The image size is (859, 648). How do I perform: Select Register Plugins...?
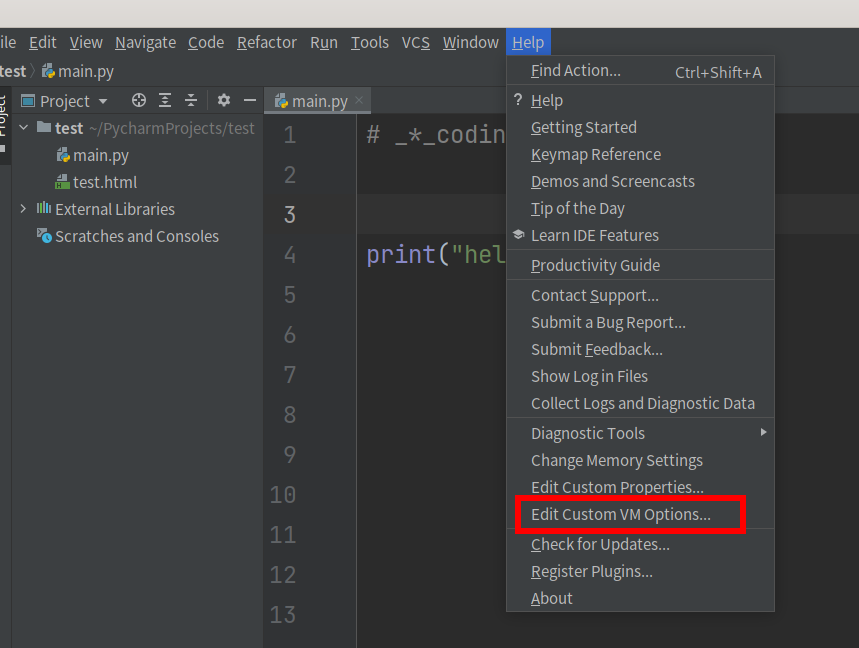640,571
